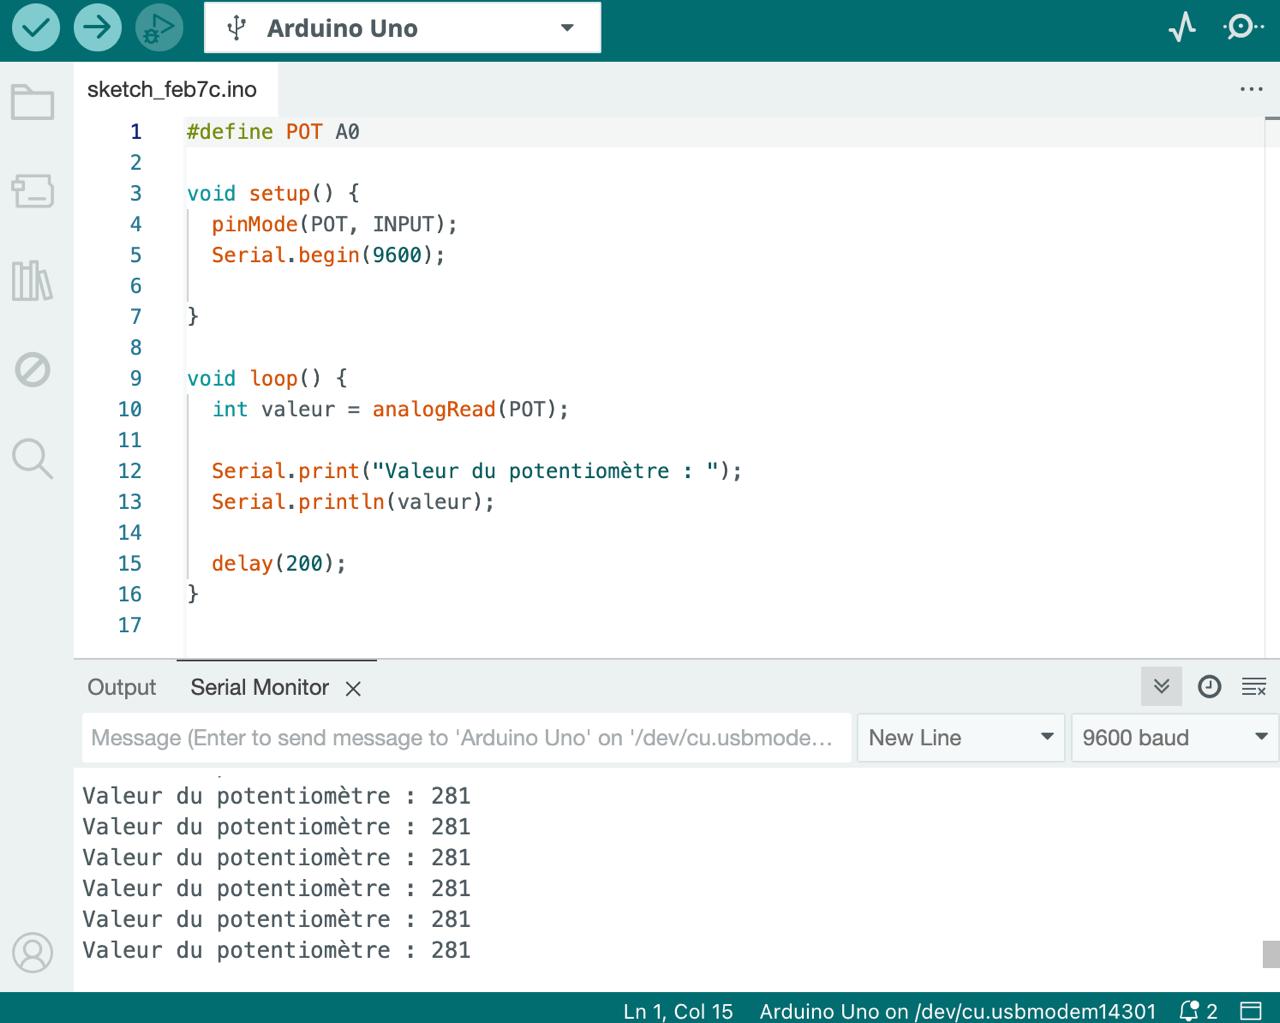Click 'int valeur = analogRead(POT);' line
This screenshot has width=1280, height=1023.
(x=390, y=409)
